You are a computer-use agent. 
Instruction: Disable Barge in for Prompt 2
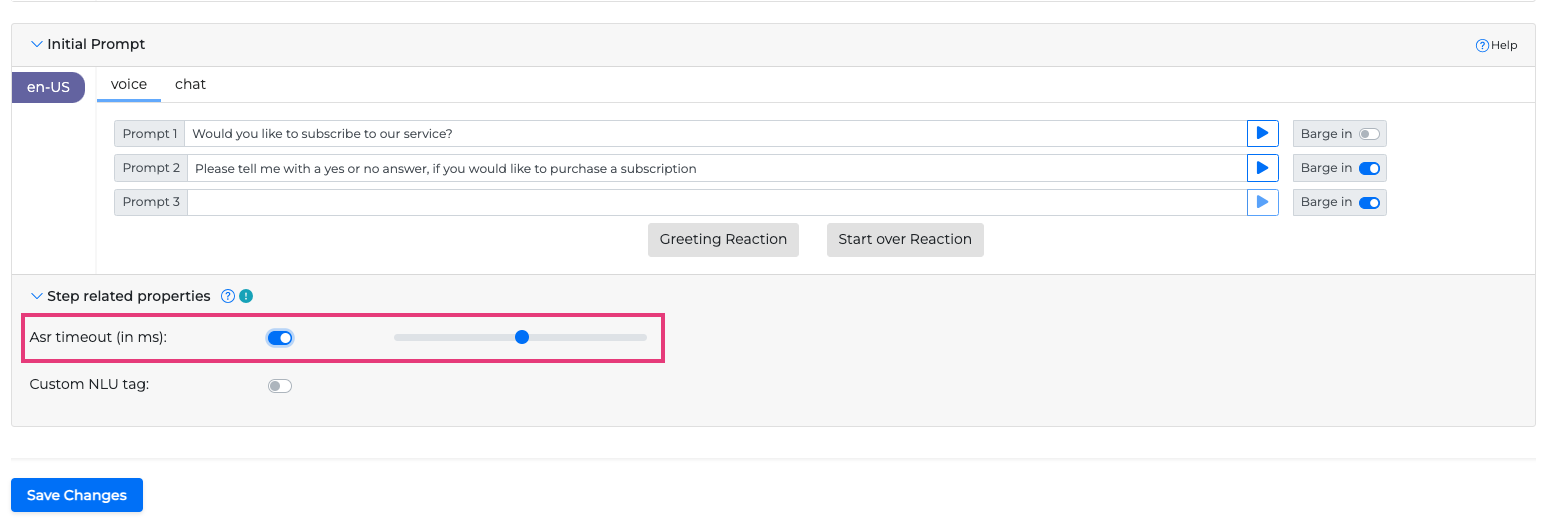(x=1368, y=168)
